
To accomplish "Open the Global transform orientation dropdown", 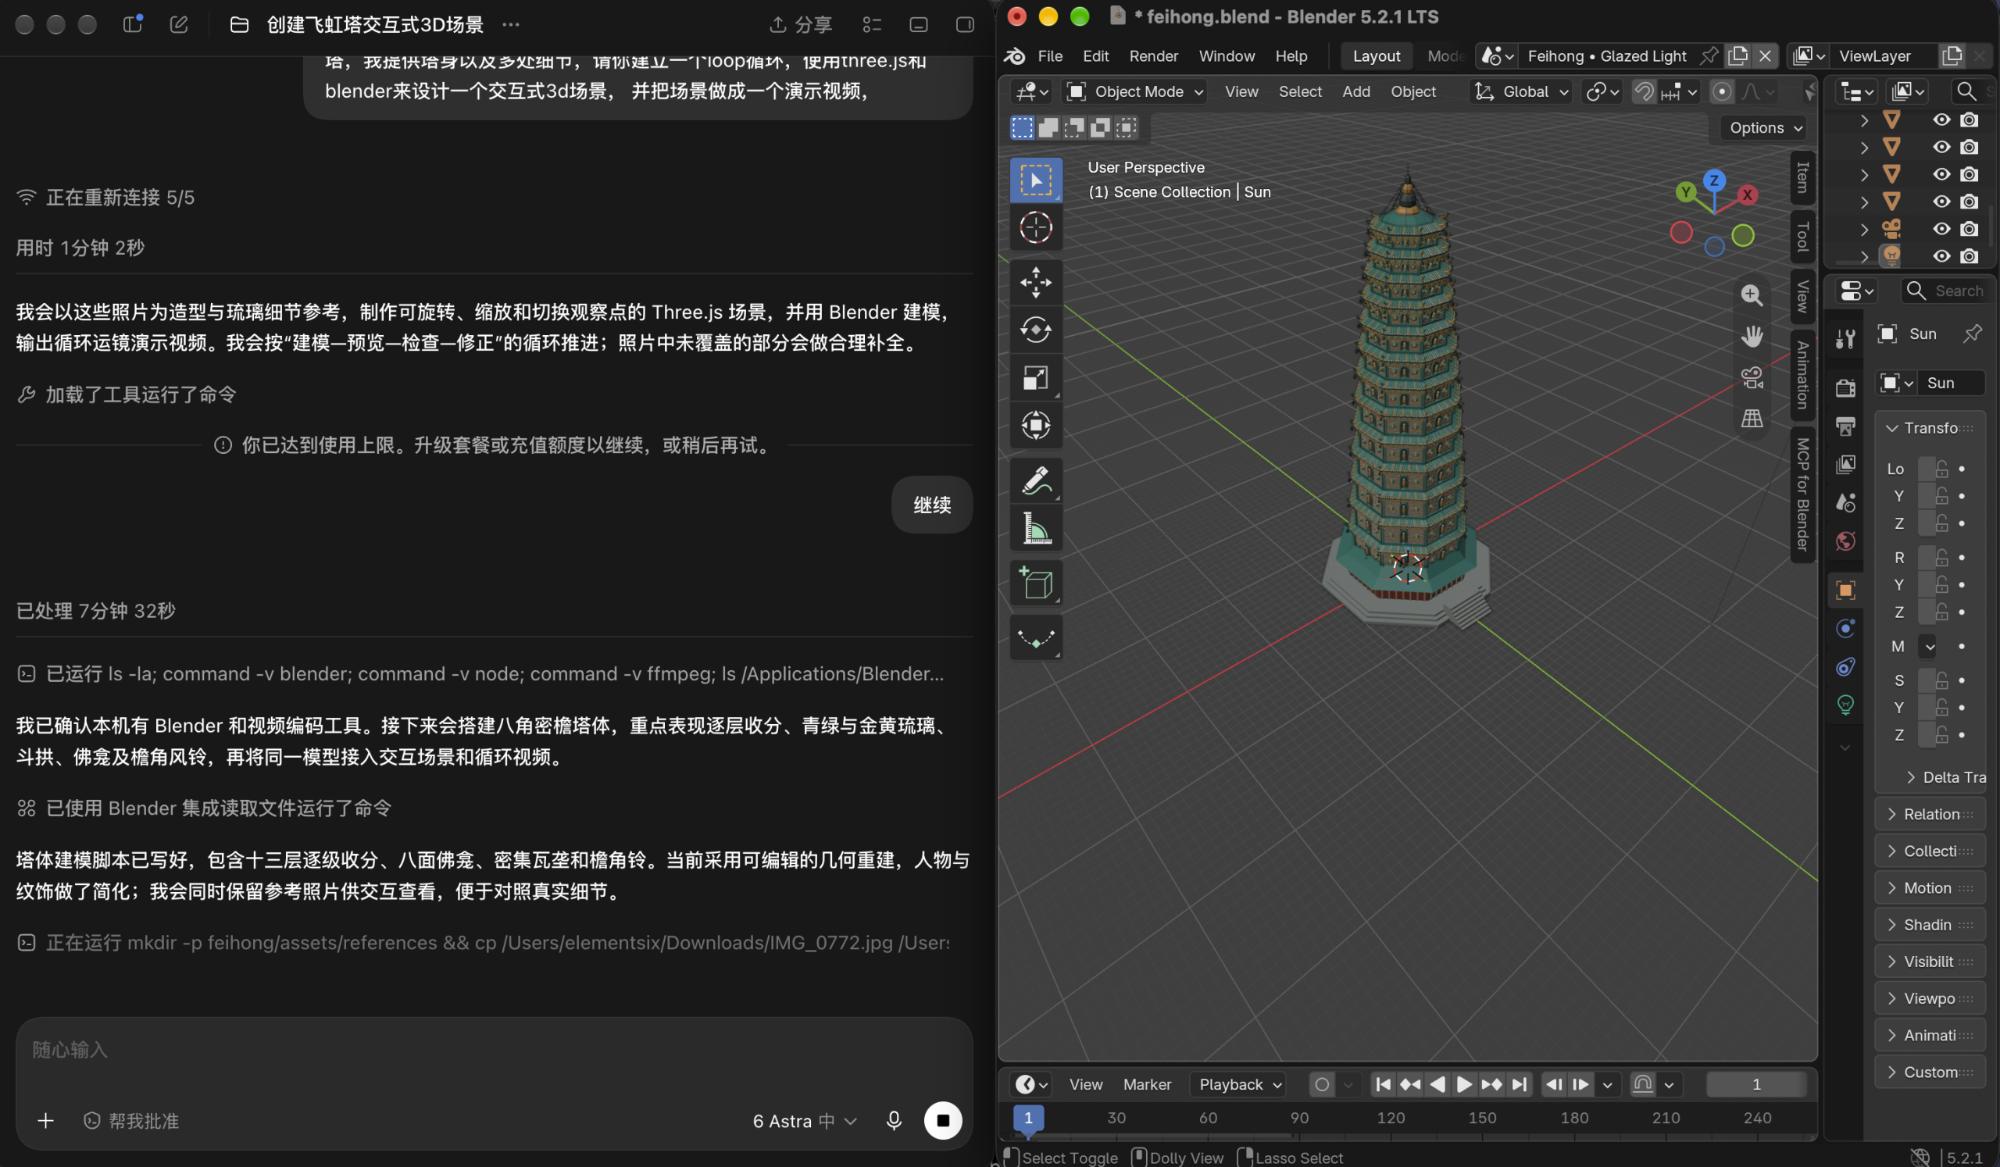I will coord(1522,92).
